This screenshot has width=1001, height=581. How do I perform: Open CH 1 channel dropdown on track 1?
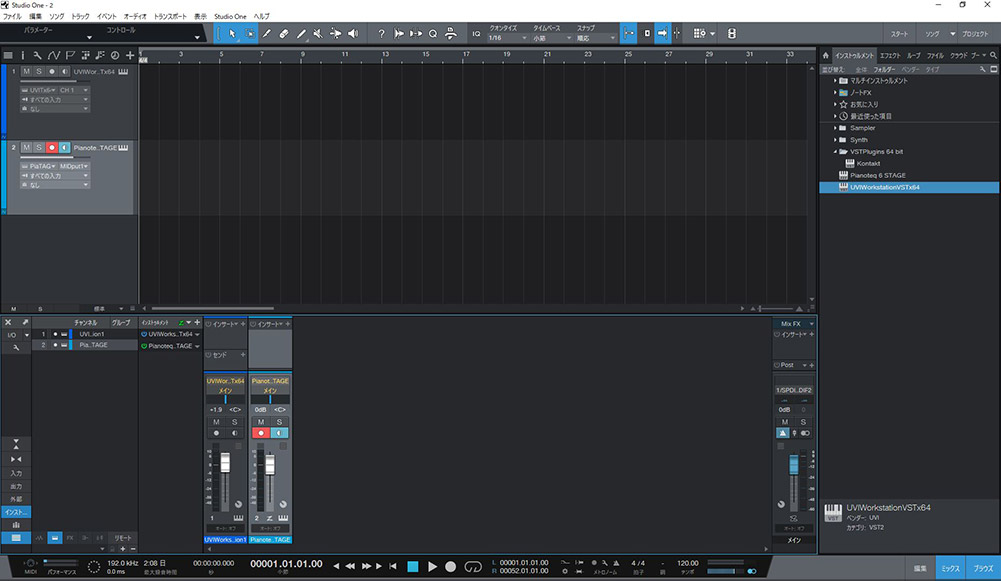[73, 90]
